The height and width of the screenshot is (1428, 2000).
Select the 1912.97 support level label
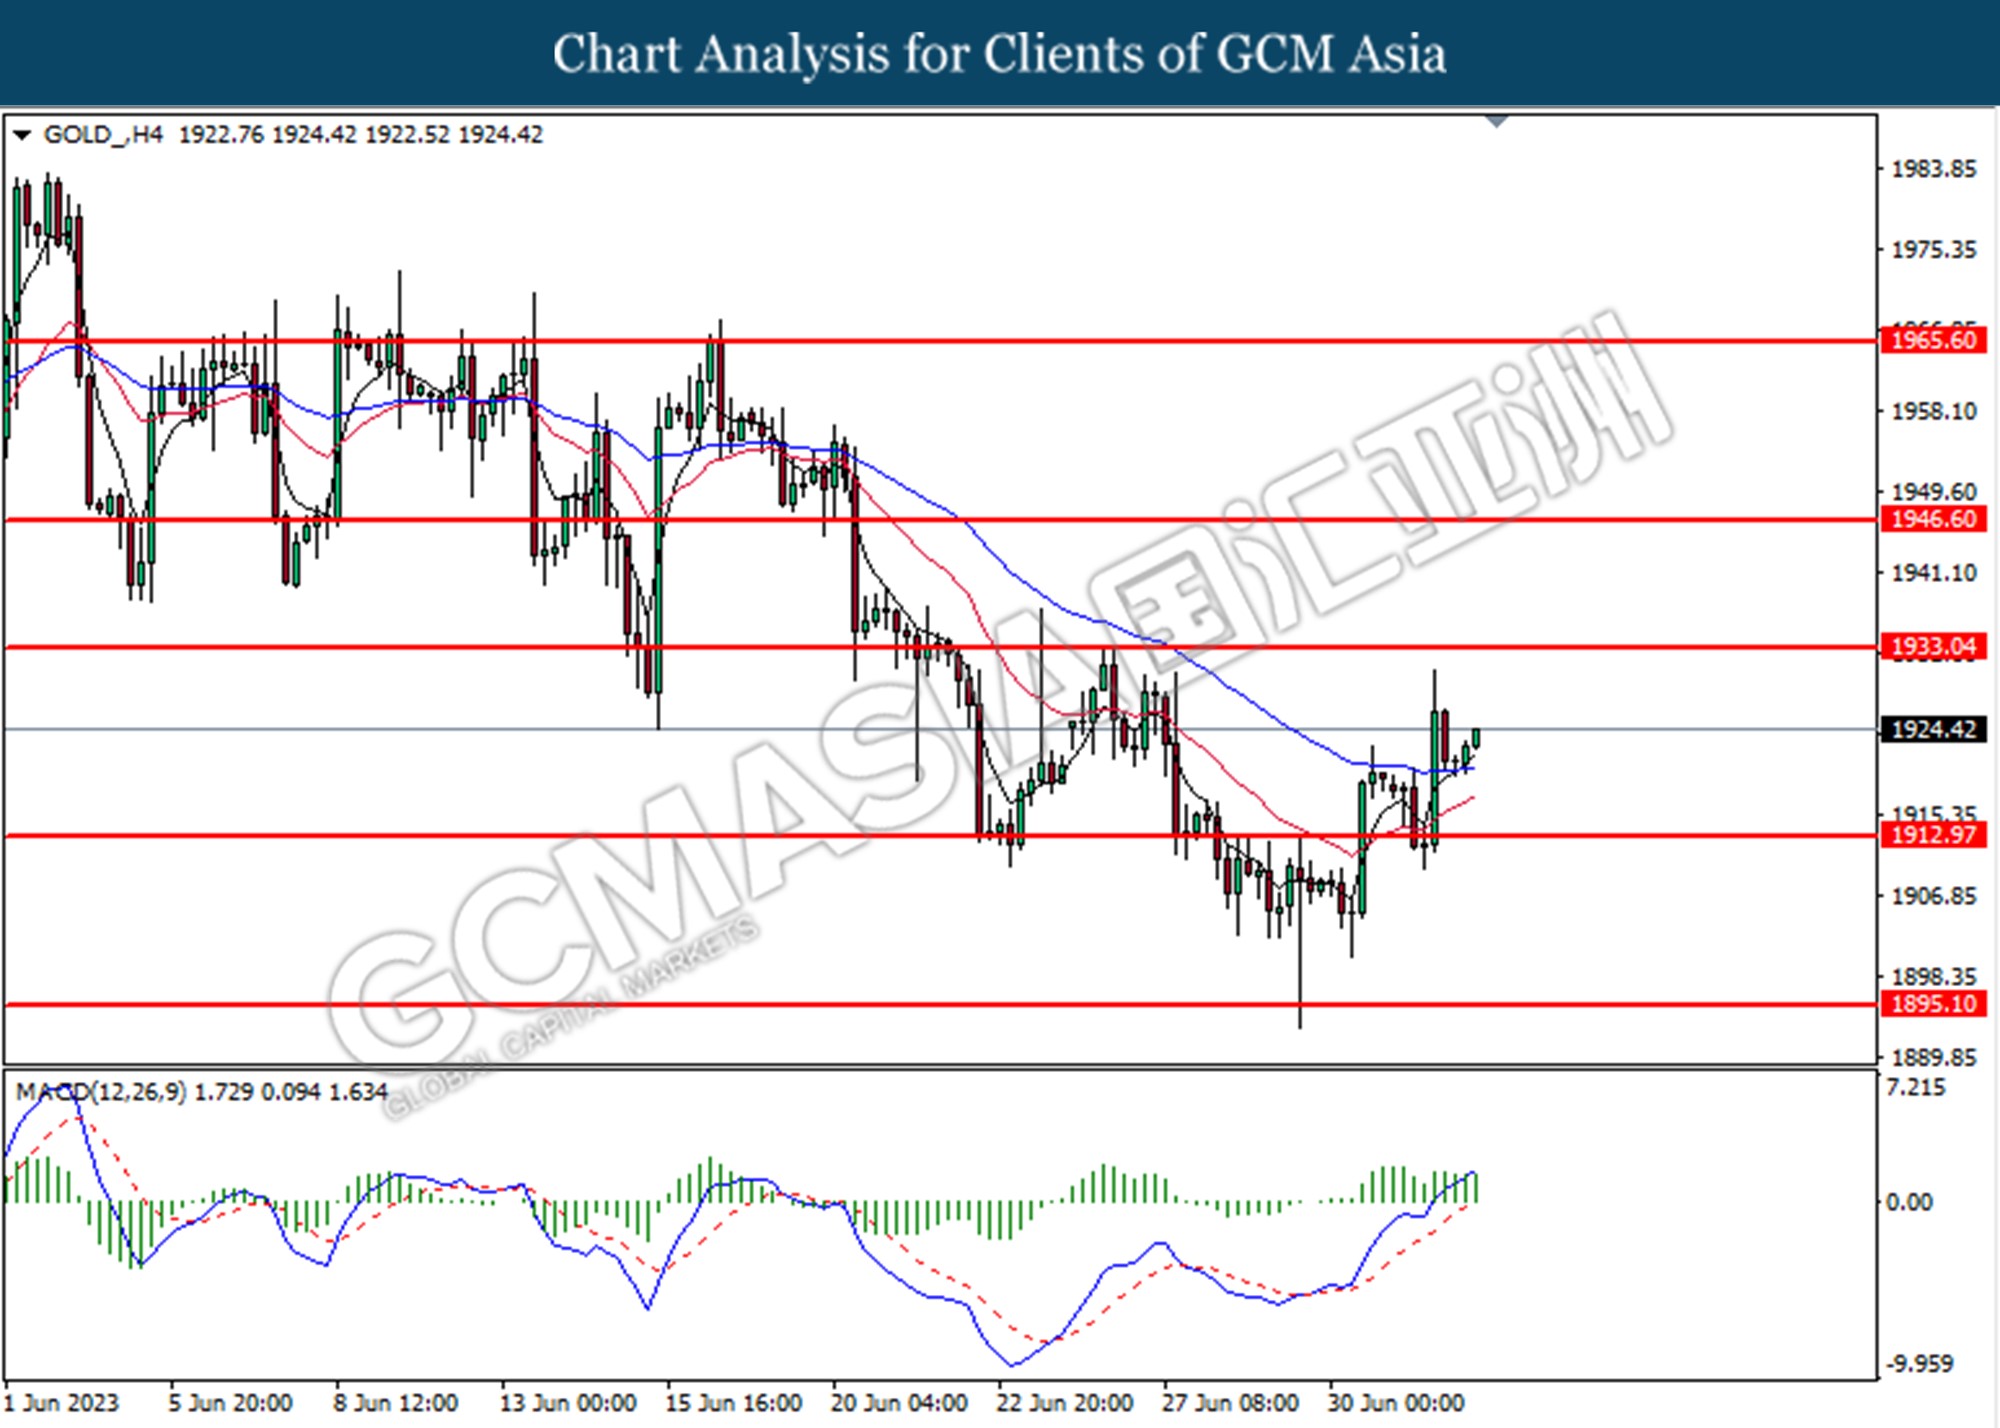(x=1933, y=834)
